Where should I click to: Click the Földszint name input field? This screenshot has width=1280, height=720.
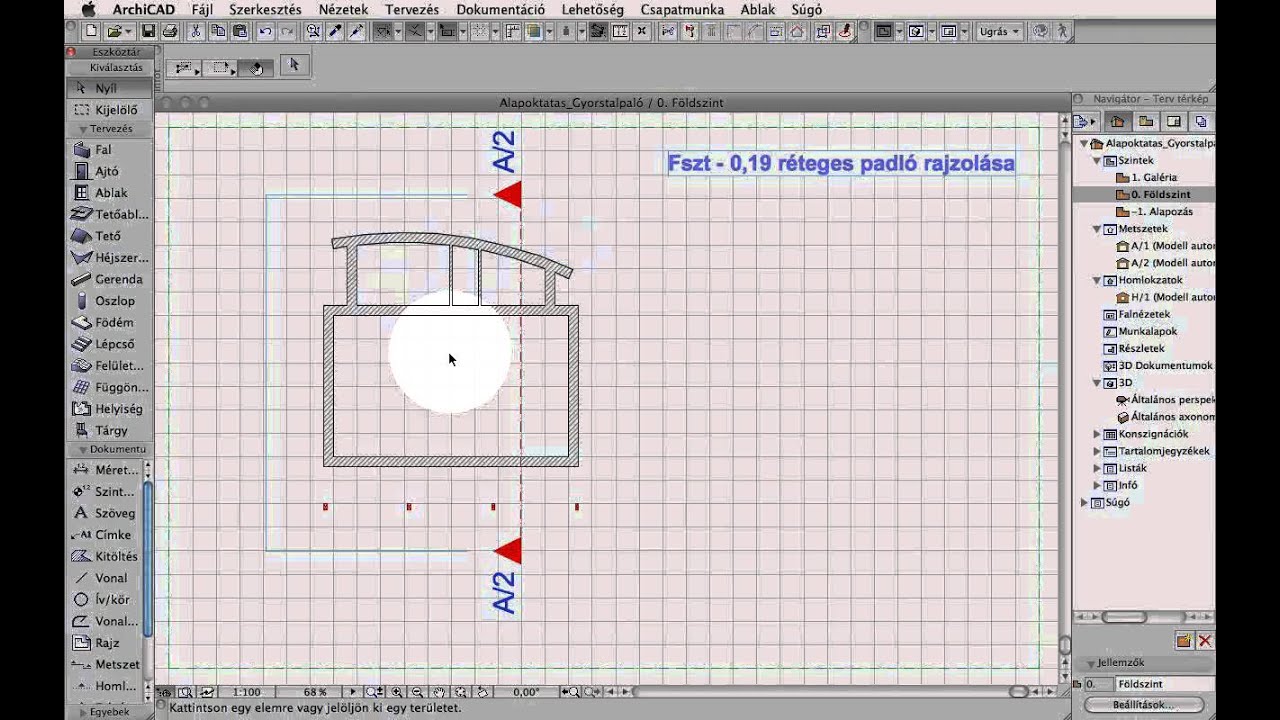click(x=1163, y=684)
